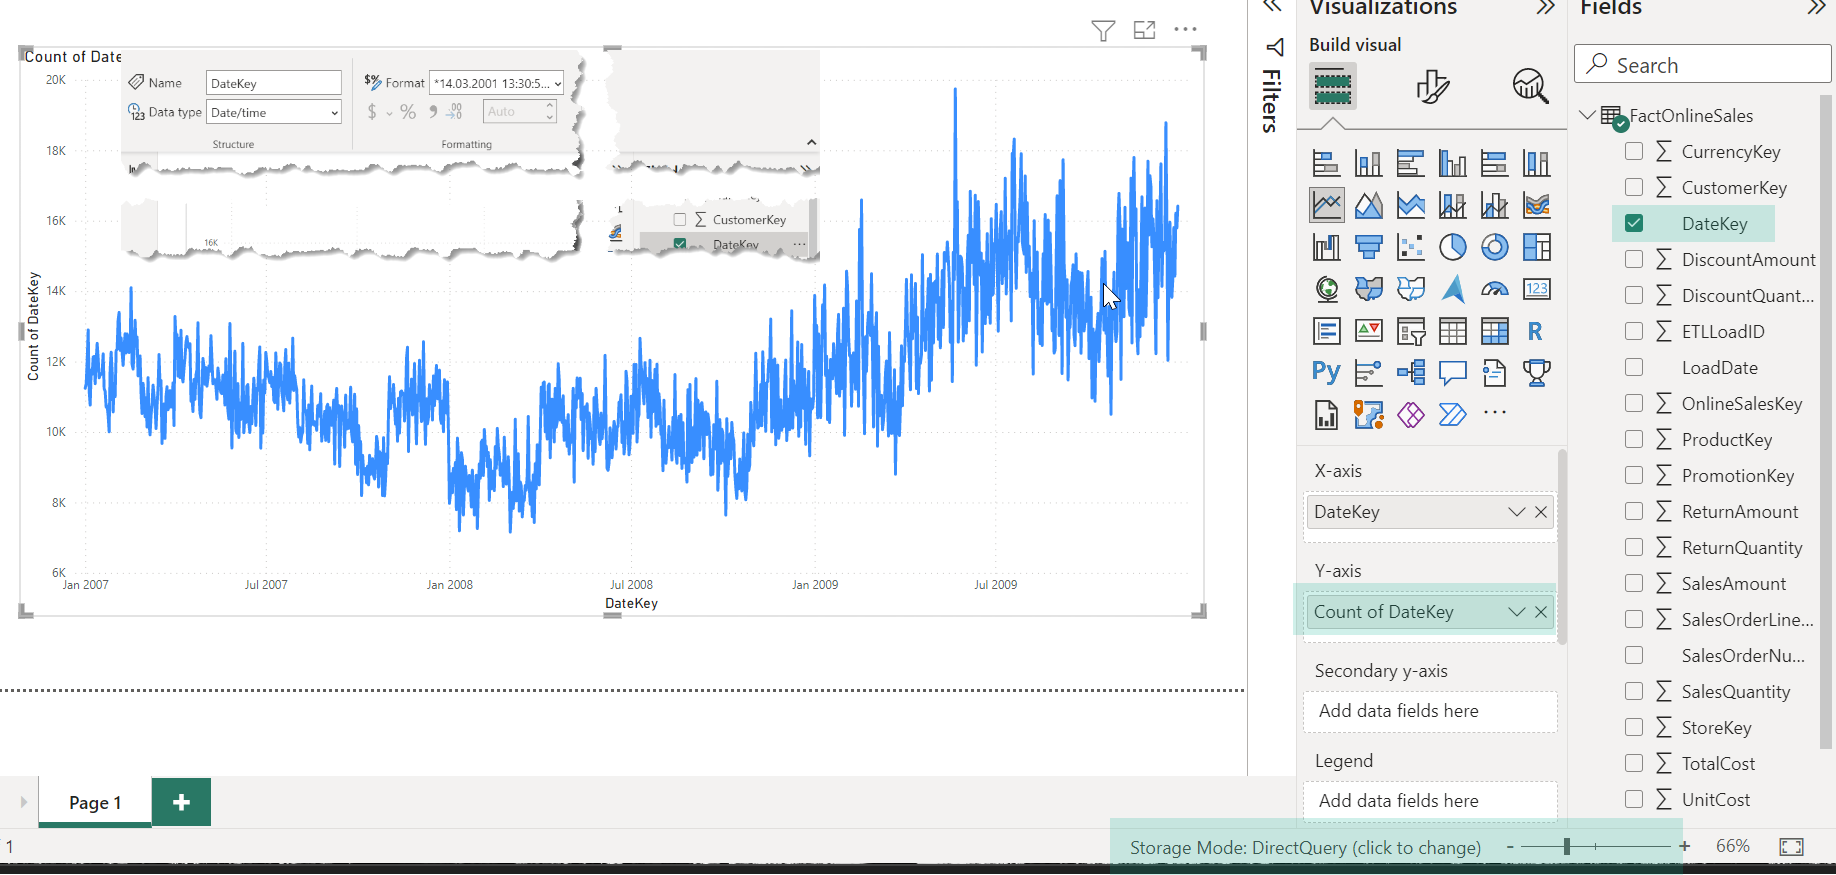The height and width of the screenshot is (875, 1836).
Task: Select the Q&A visual icon
Action: coord(1453,373)
